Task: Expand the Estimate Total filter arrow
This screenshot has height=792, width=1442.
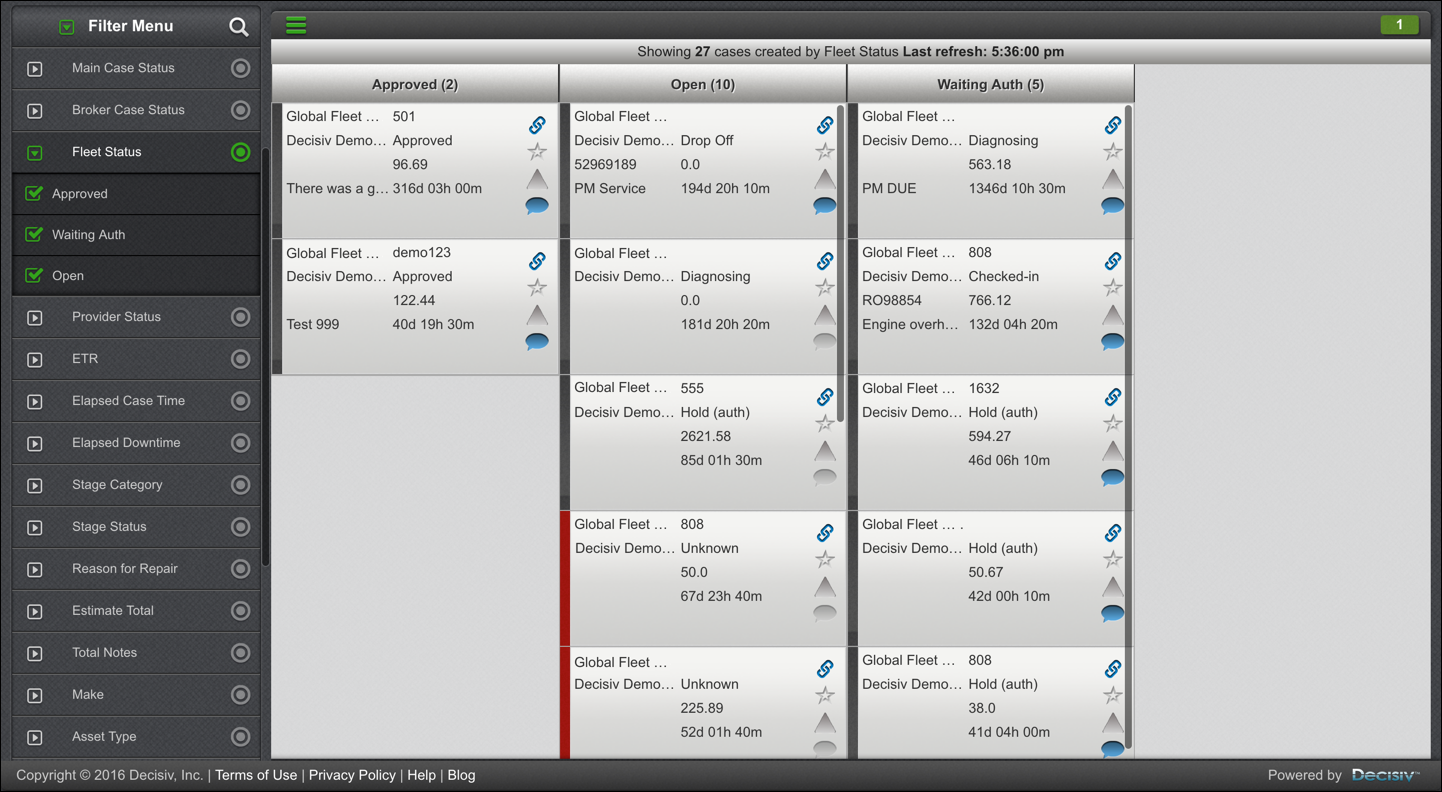Action: tap(35, 612)
